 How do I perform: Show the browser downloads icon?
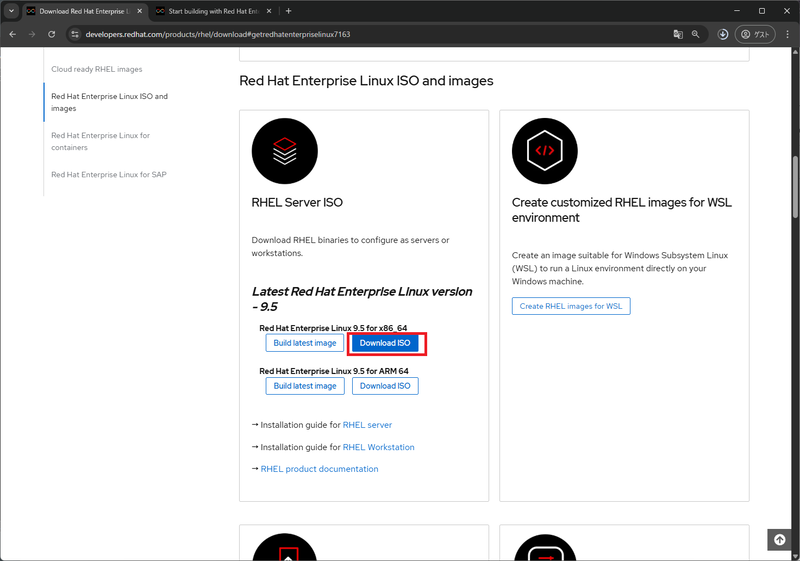point(722,34)
